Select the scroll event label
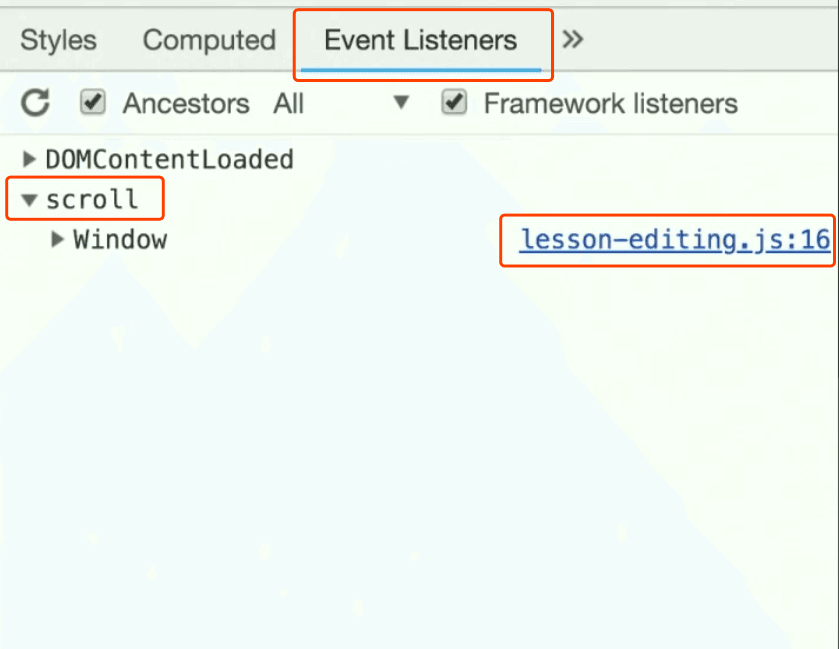 coord(92,200)
